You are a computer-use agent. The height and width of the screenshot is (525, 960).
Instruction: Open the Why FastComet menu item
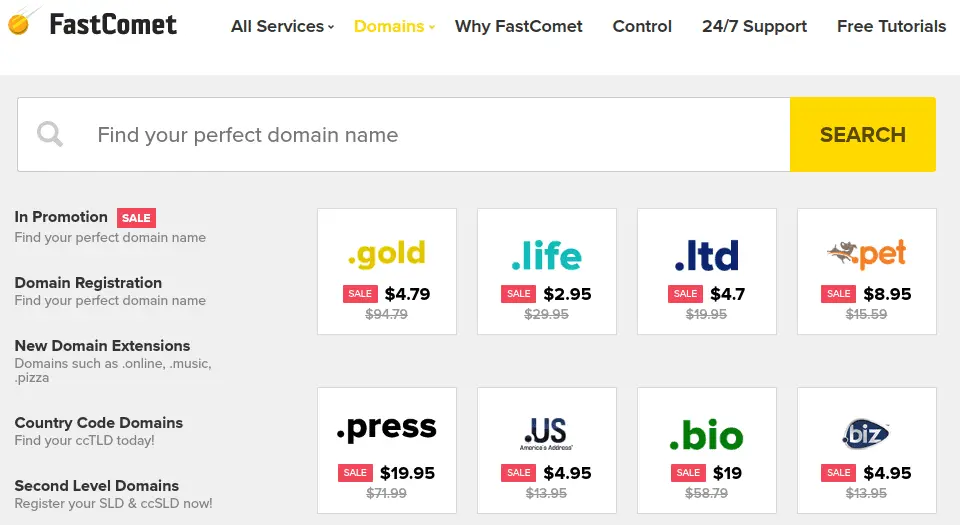coord(519,26)
